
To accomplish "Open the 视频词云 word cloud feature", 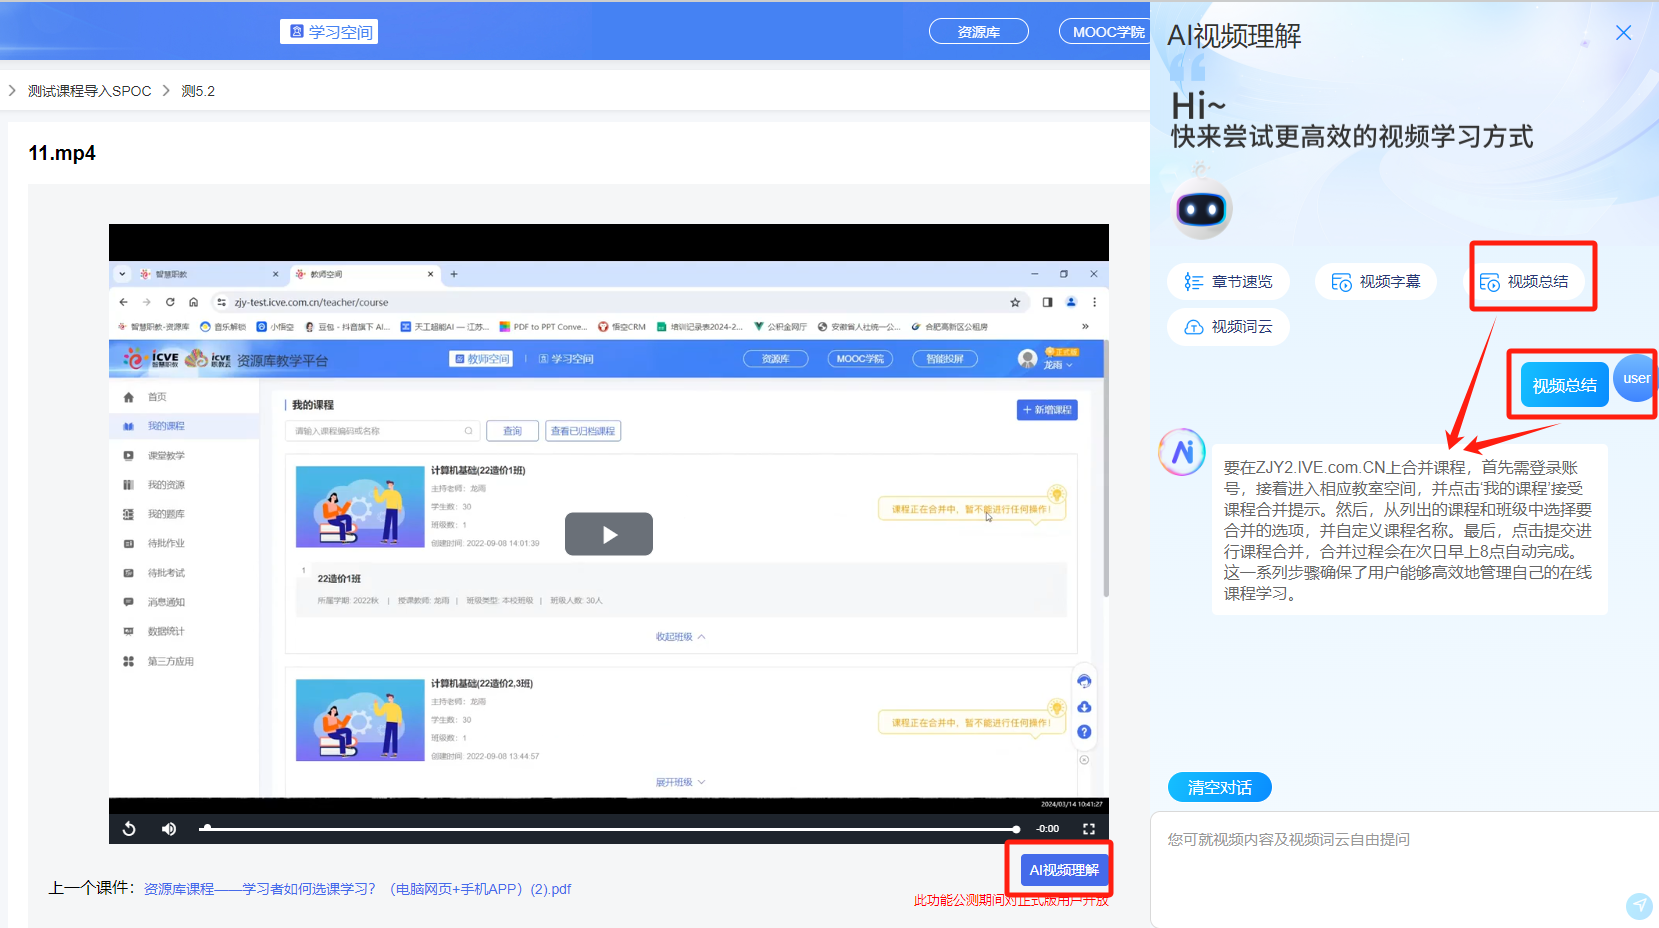I will pos(1228,326).
